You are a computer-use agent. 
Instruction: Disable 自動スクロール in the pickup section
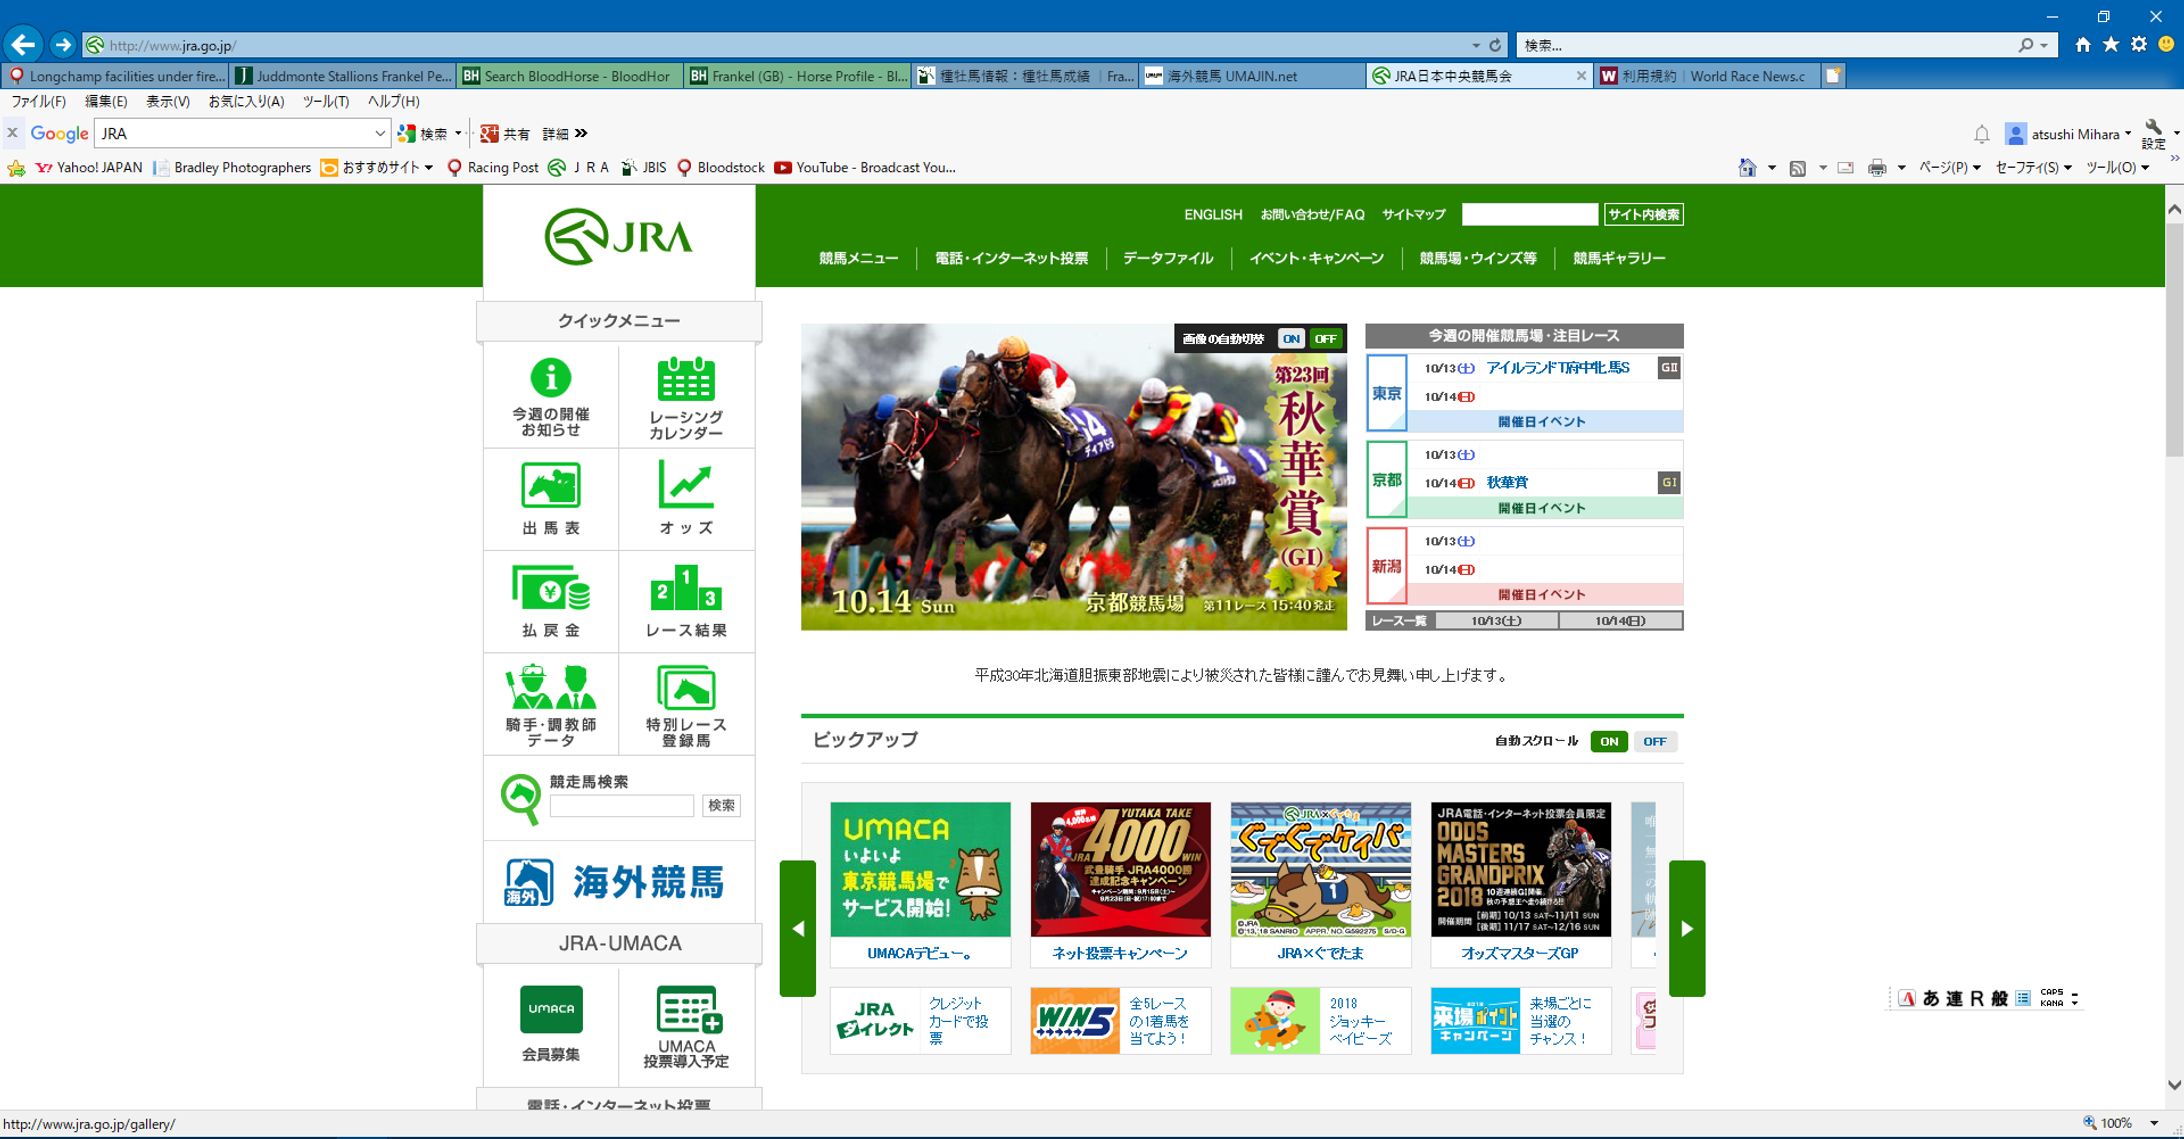(x=1654, y=741)
